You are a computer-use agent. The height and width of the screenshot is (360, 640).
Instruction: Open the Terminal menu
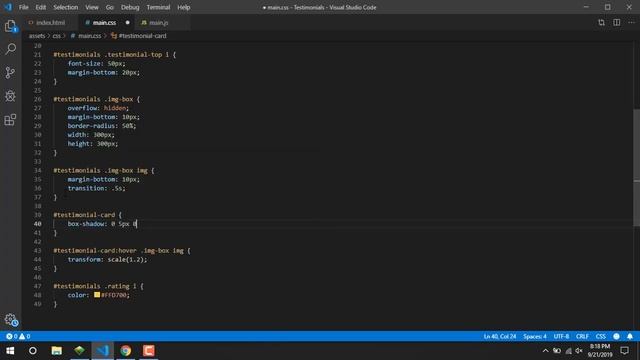point(158,7)
